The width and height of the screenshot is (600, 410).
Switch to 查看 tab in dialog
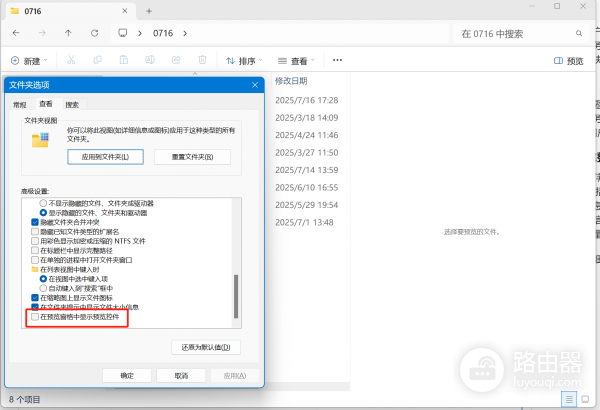pos(46,104)
